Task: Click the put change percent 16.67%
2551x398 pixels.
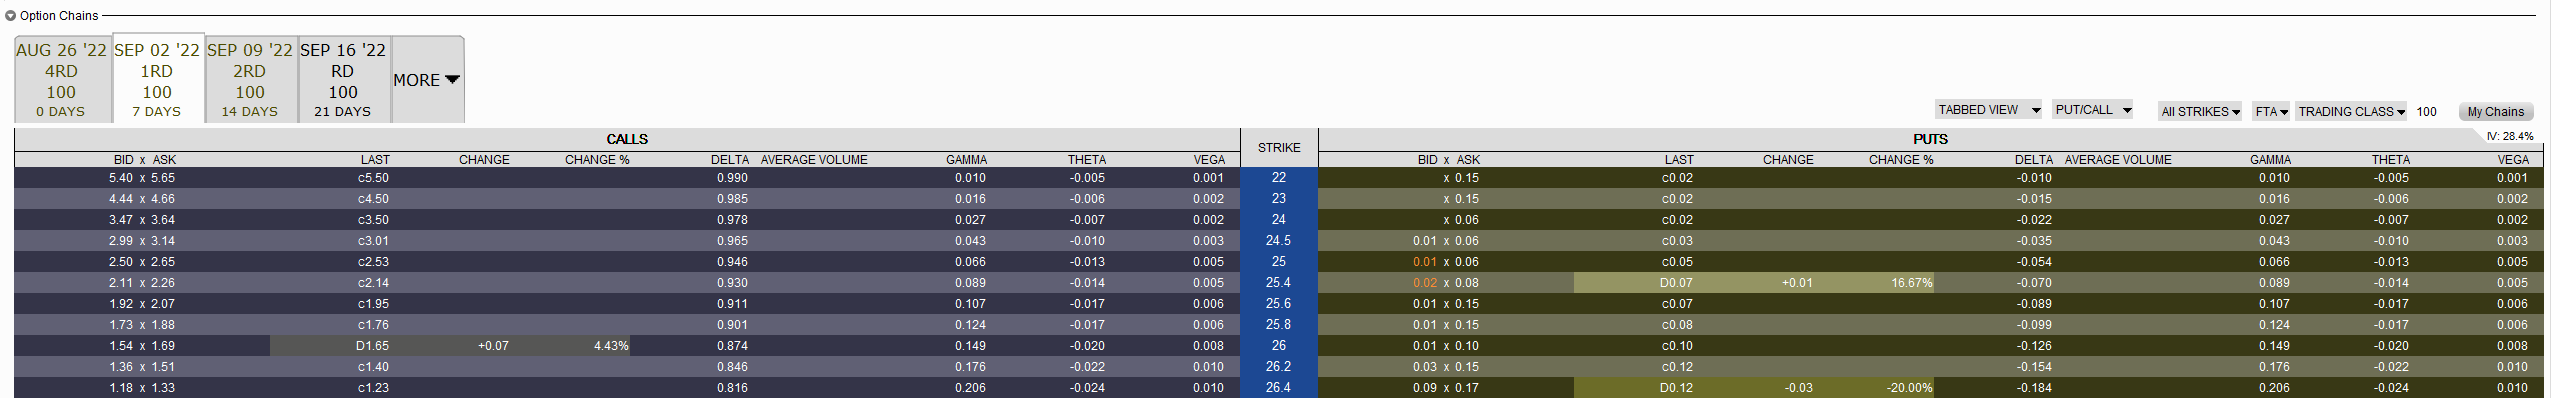Action: pos(1911,283)
